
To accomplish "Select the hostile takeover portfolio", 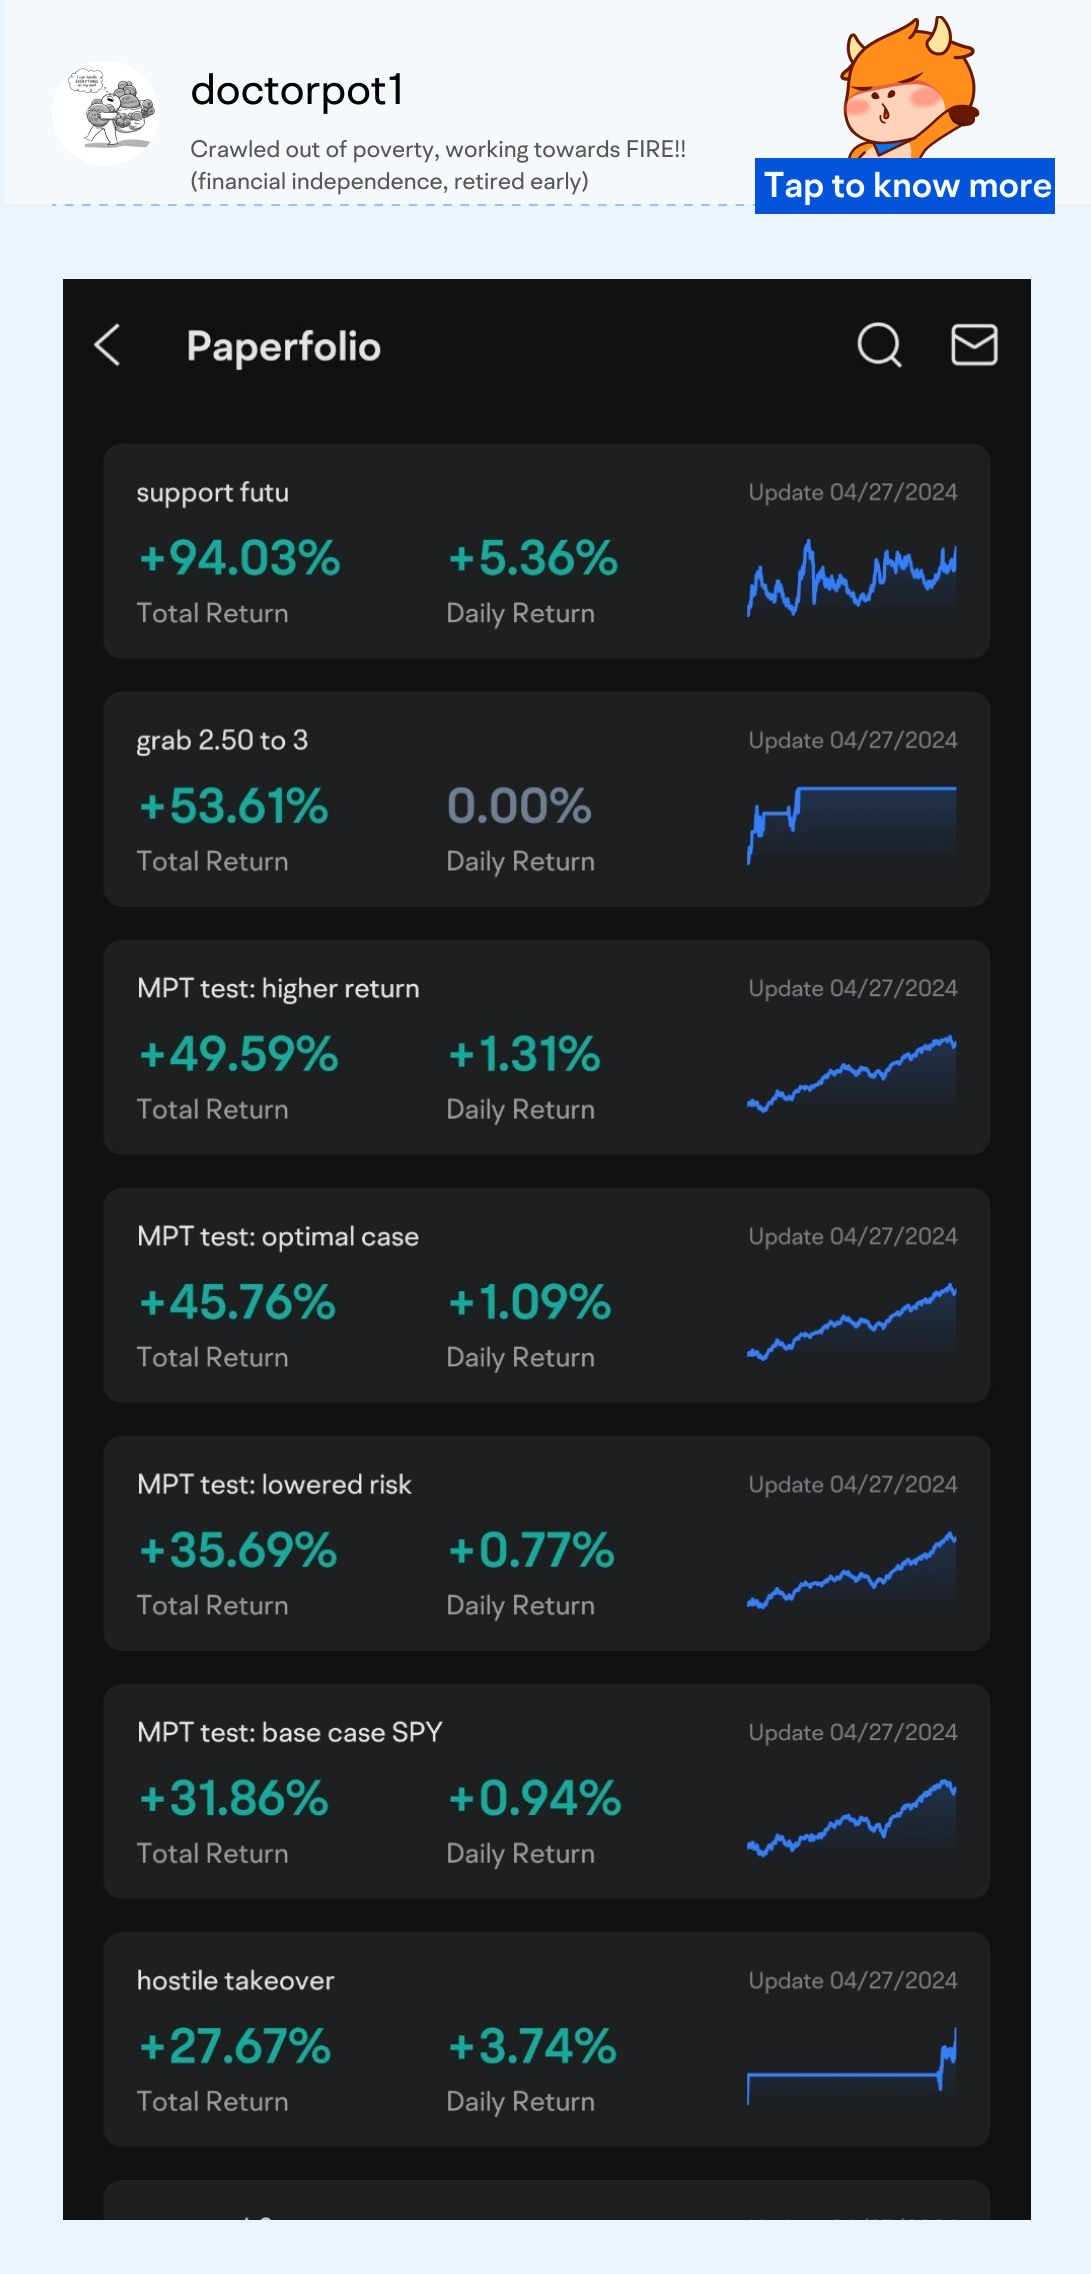I will tap(545, 2040).
